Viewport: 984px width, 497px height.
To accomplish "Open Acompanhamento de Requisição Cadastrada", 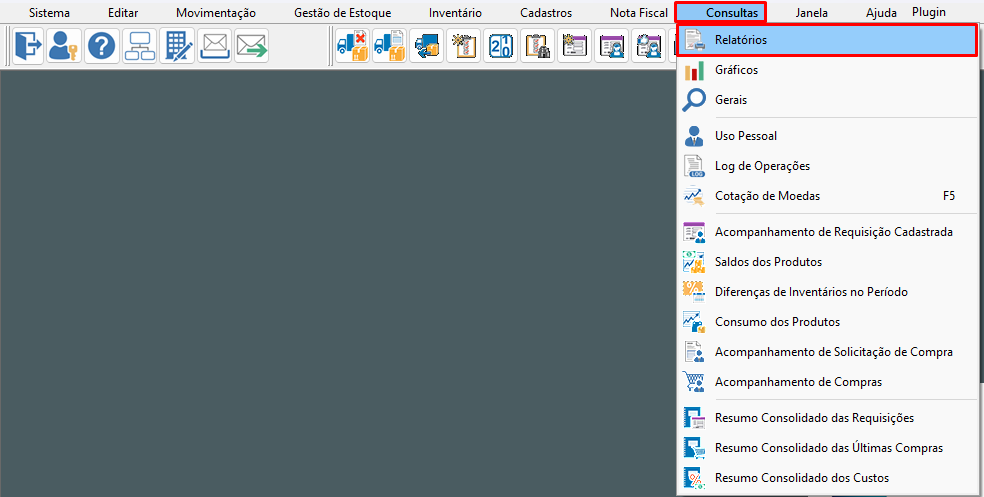I will click(x=826, y=232).
